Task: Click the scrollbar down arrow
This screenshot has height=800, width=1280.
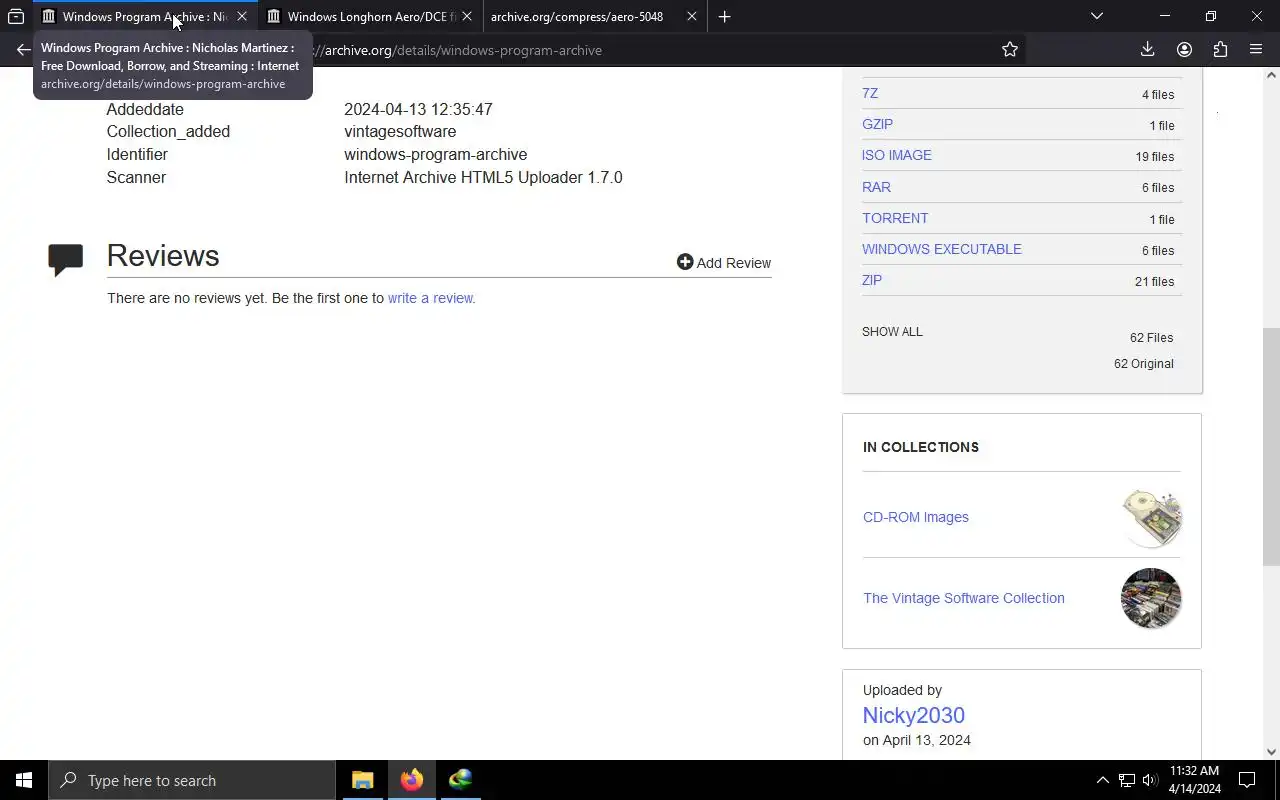Action: point(1272,752)
